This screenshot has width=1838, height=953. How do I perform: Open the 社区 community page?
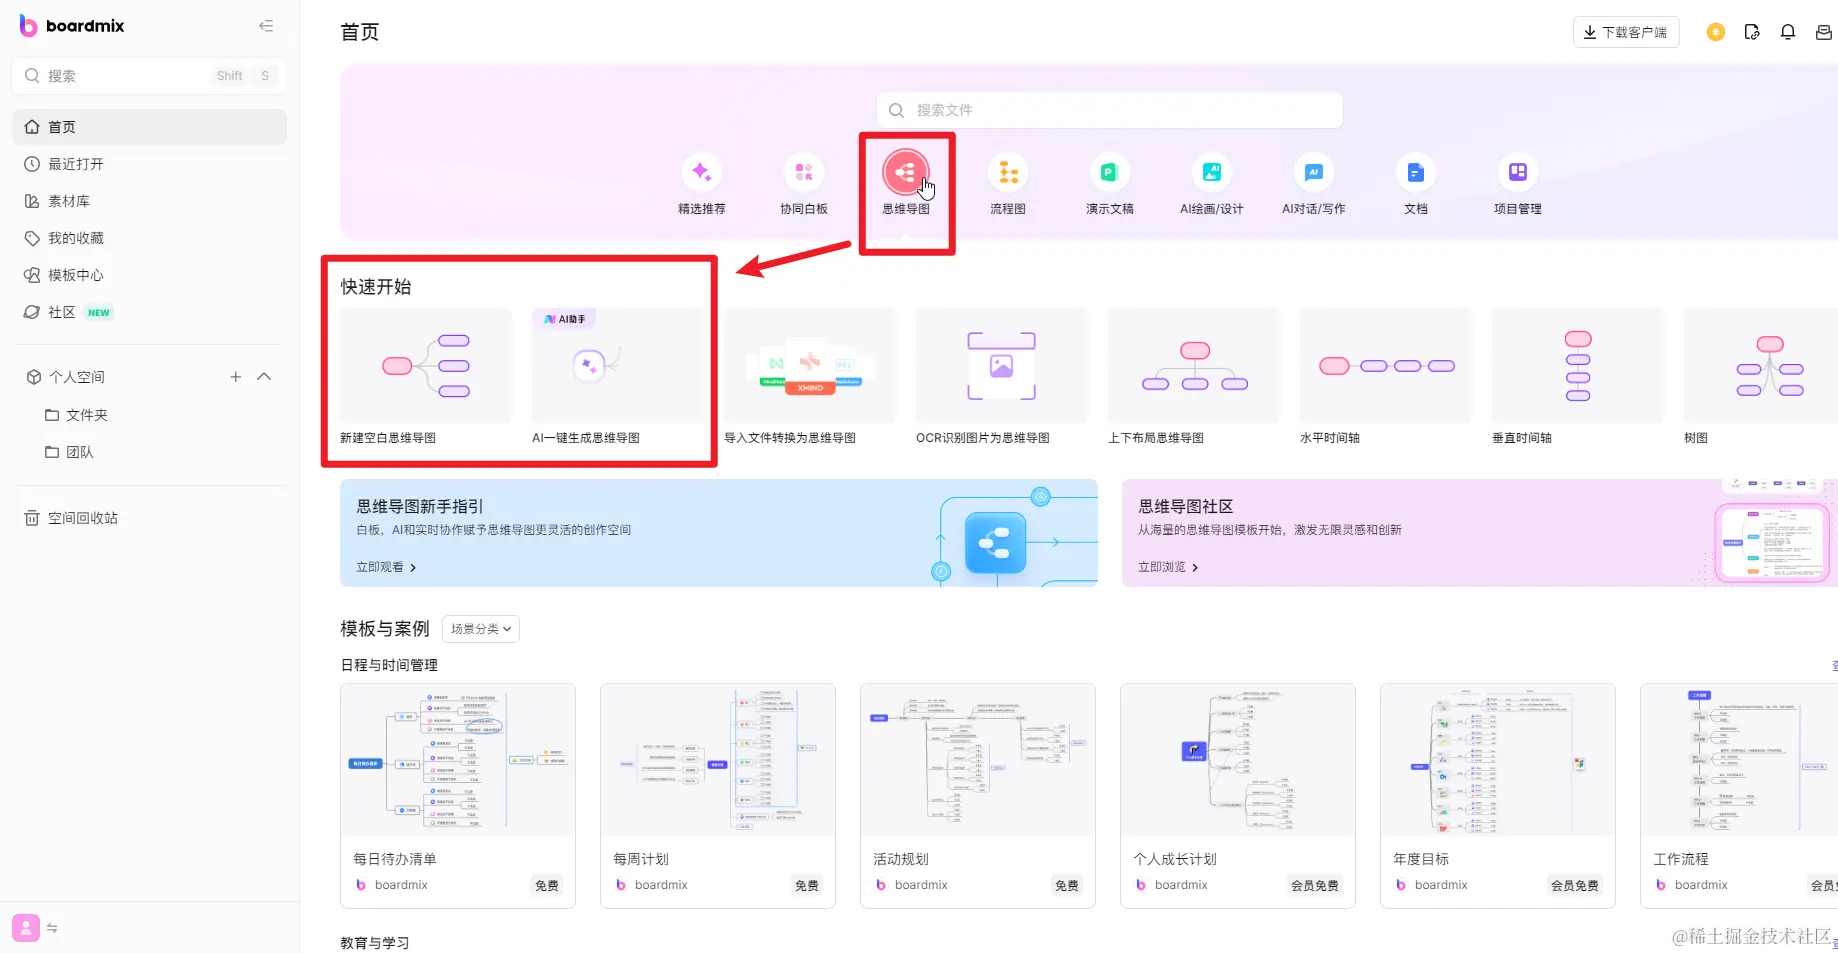tap(62, 312)
